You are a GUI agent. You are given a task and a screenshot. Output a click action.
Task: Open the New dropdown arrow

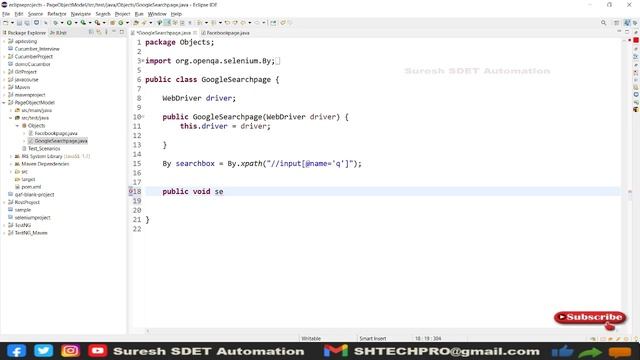pos(12,23)
